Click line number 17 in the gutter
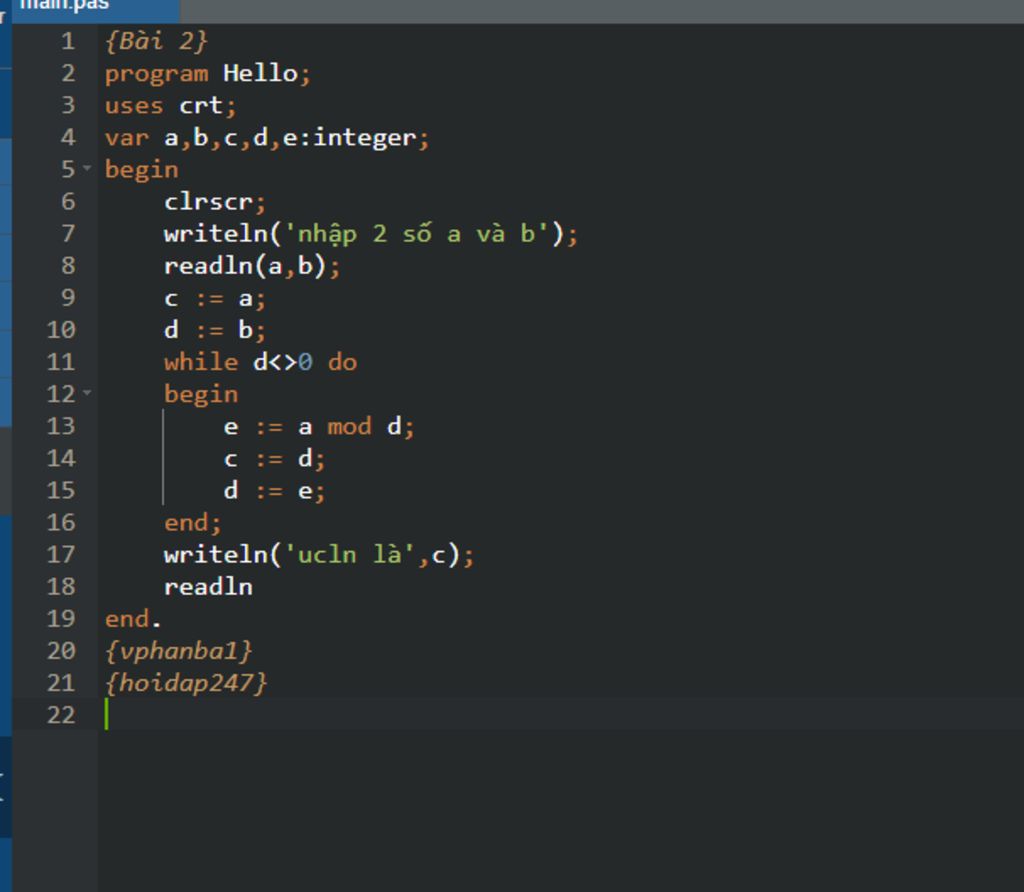1024x892 pixels. [61, 554]
